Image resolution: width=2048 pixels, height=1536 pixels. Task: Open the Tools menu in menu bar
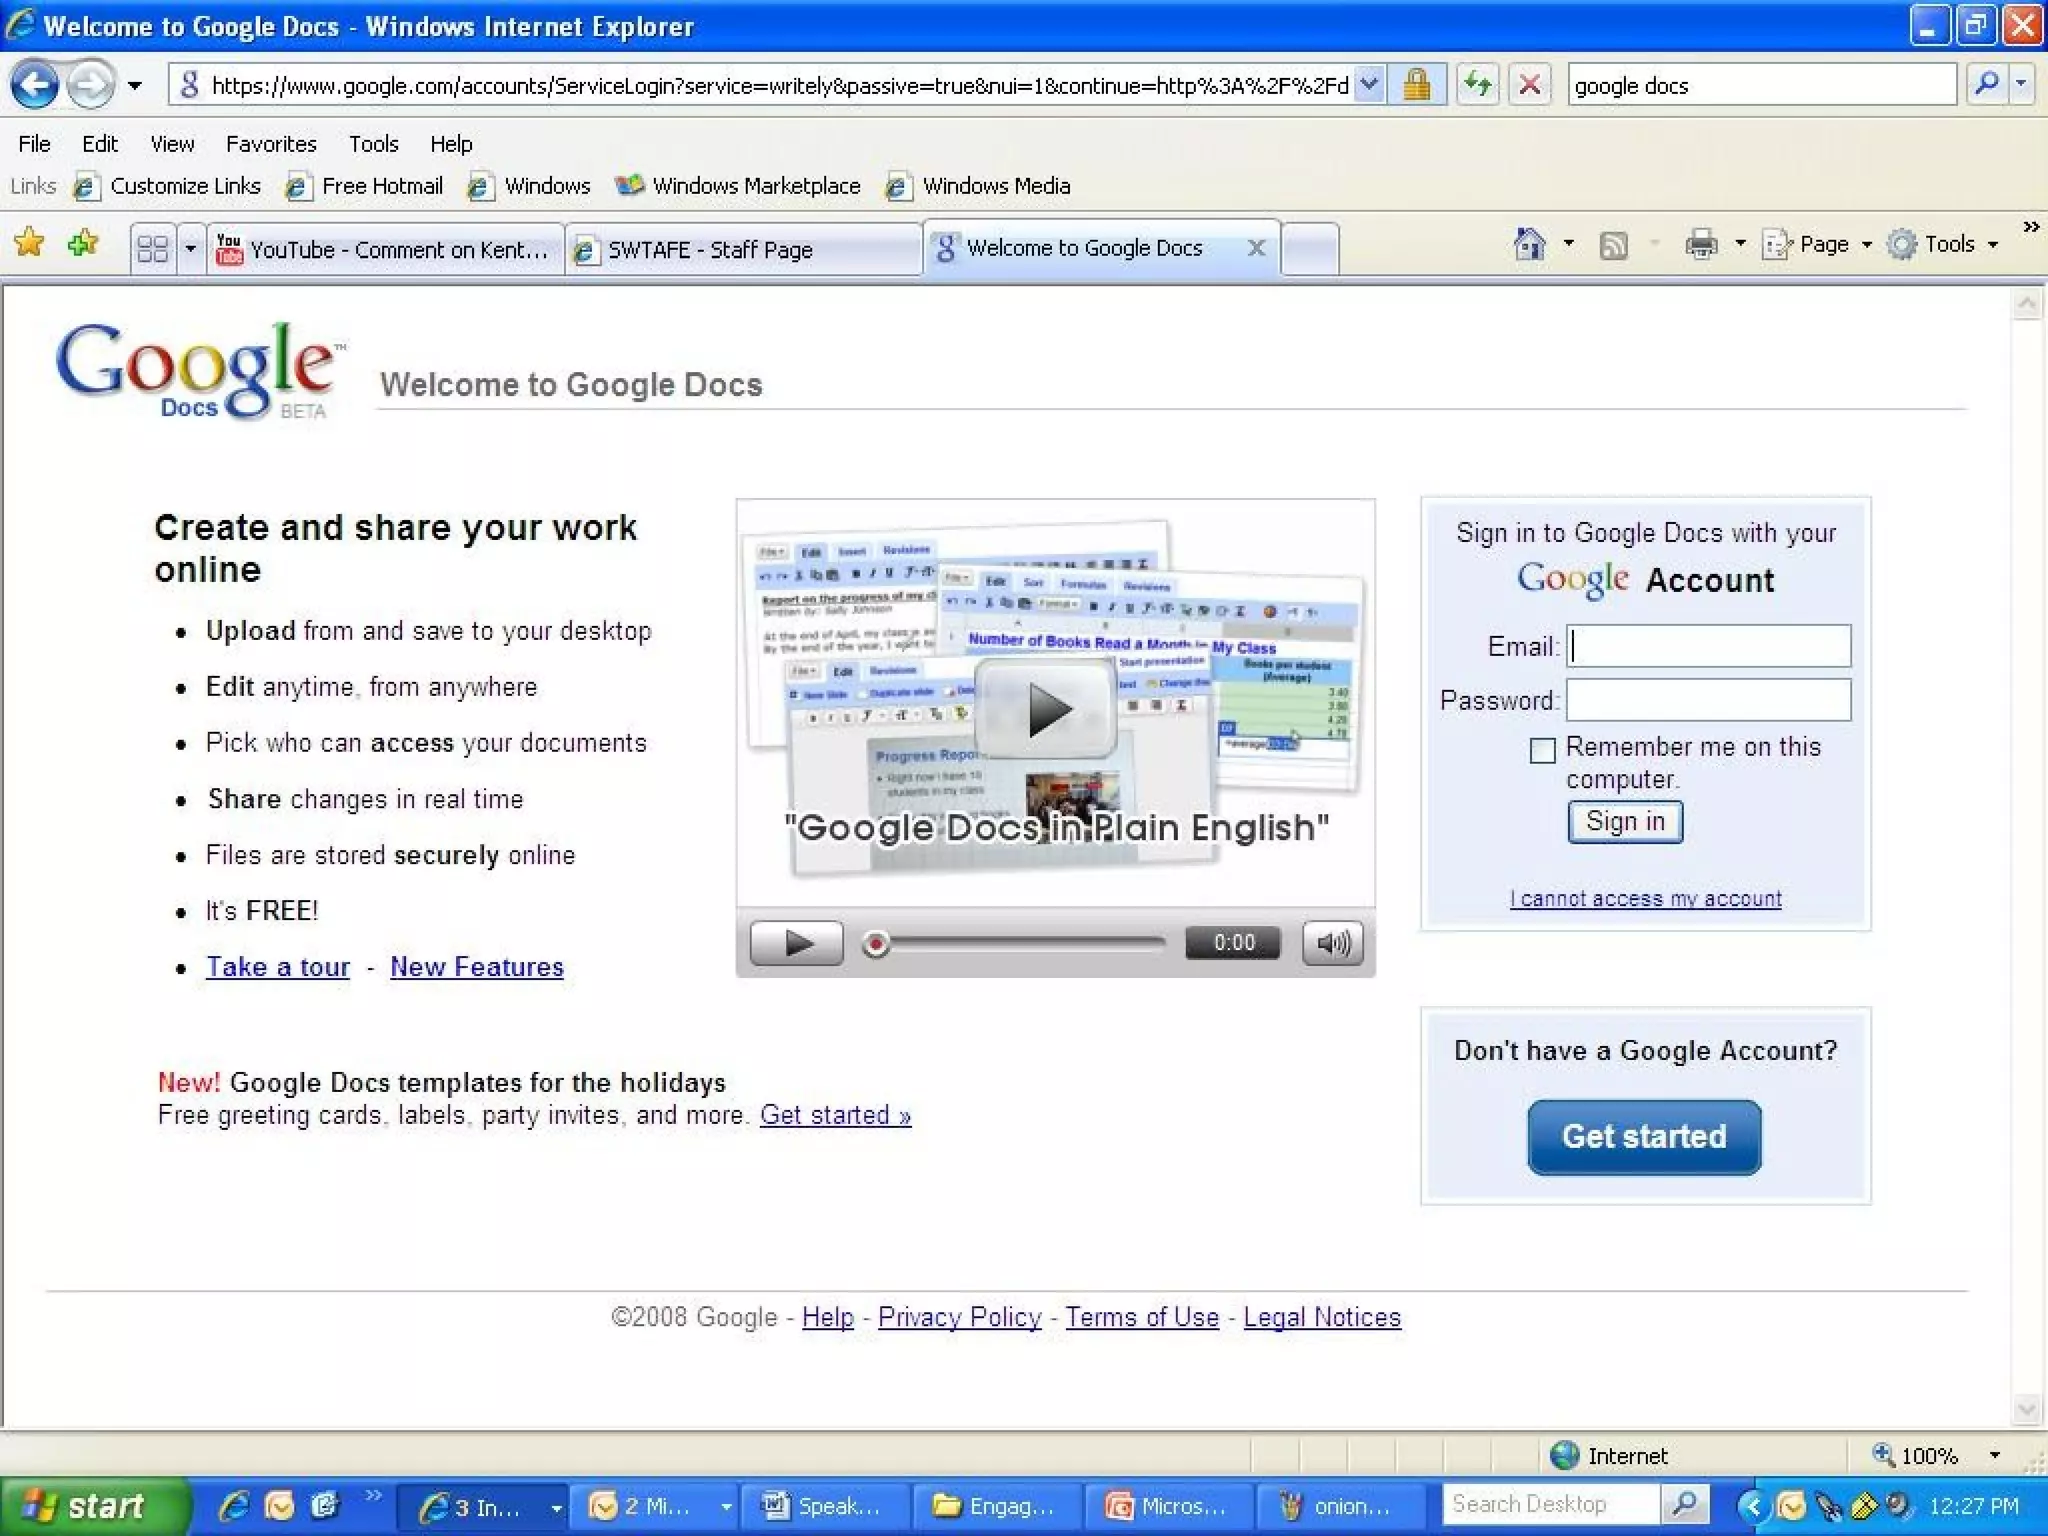pos(373,144)
